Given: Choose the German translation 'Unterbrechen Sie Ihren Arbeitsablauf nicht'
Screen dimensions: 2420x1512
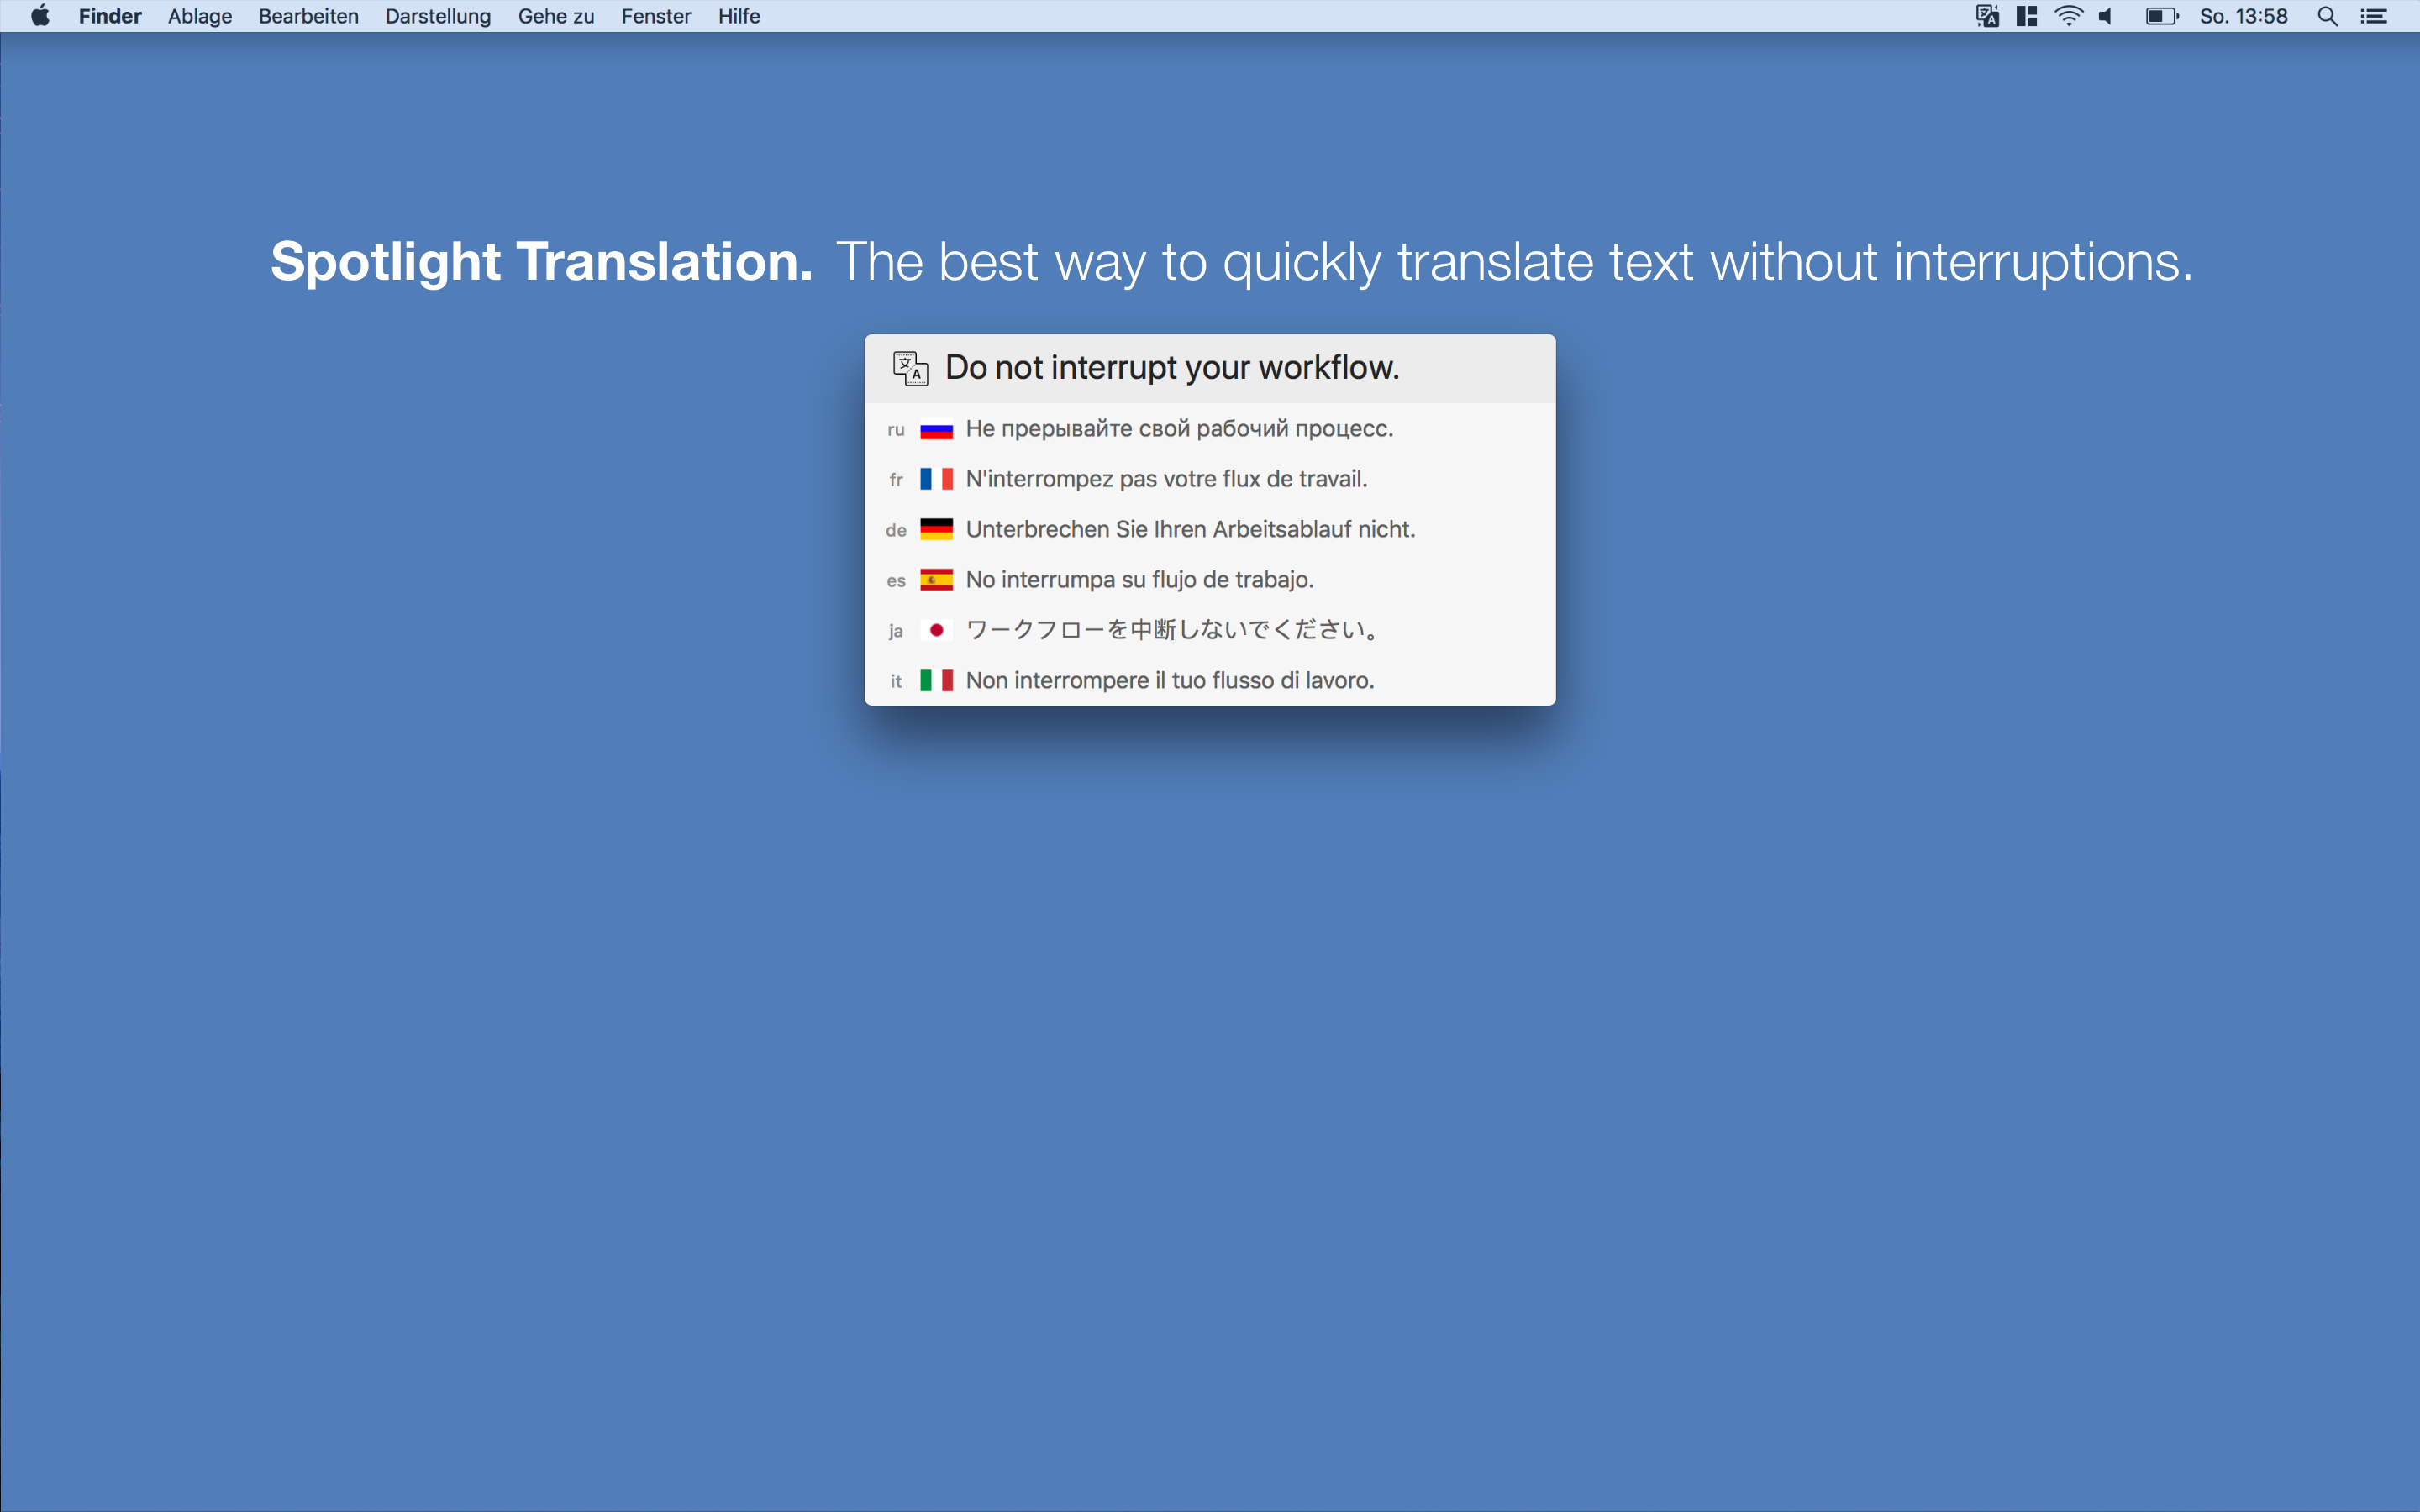Looking at the screenshot, I should [1190, 529].
